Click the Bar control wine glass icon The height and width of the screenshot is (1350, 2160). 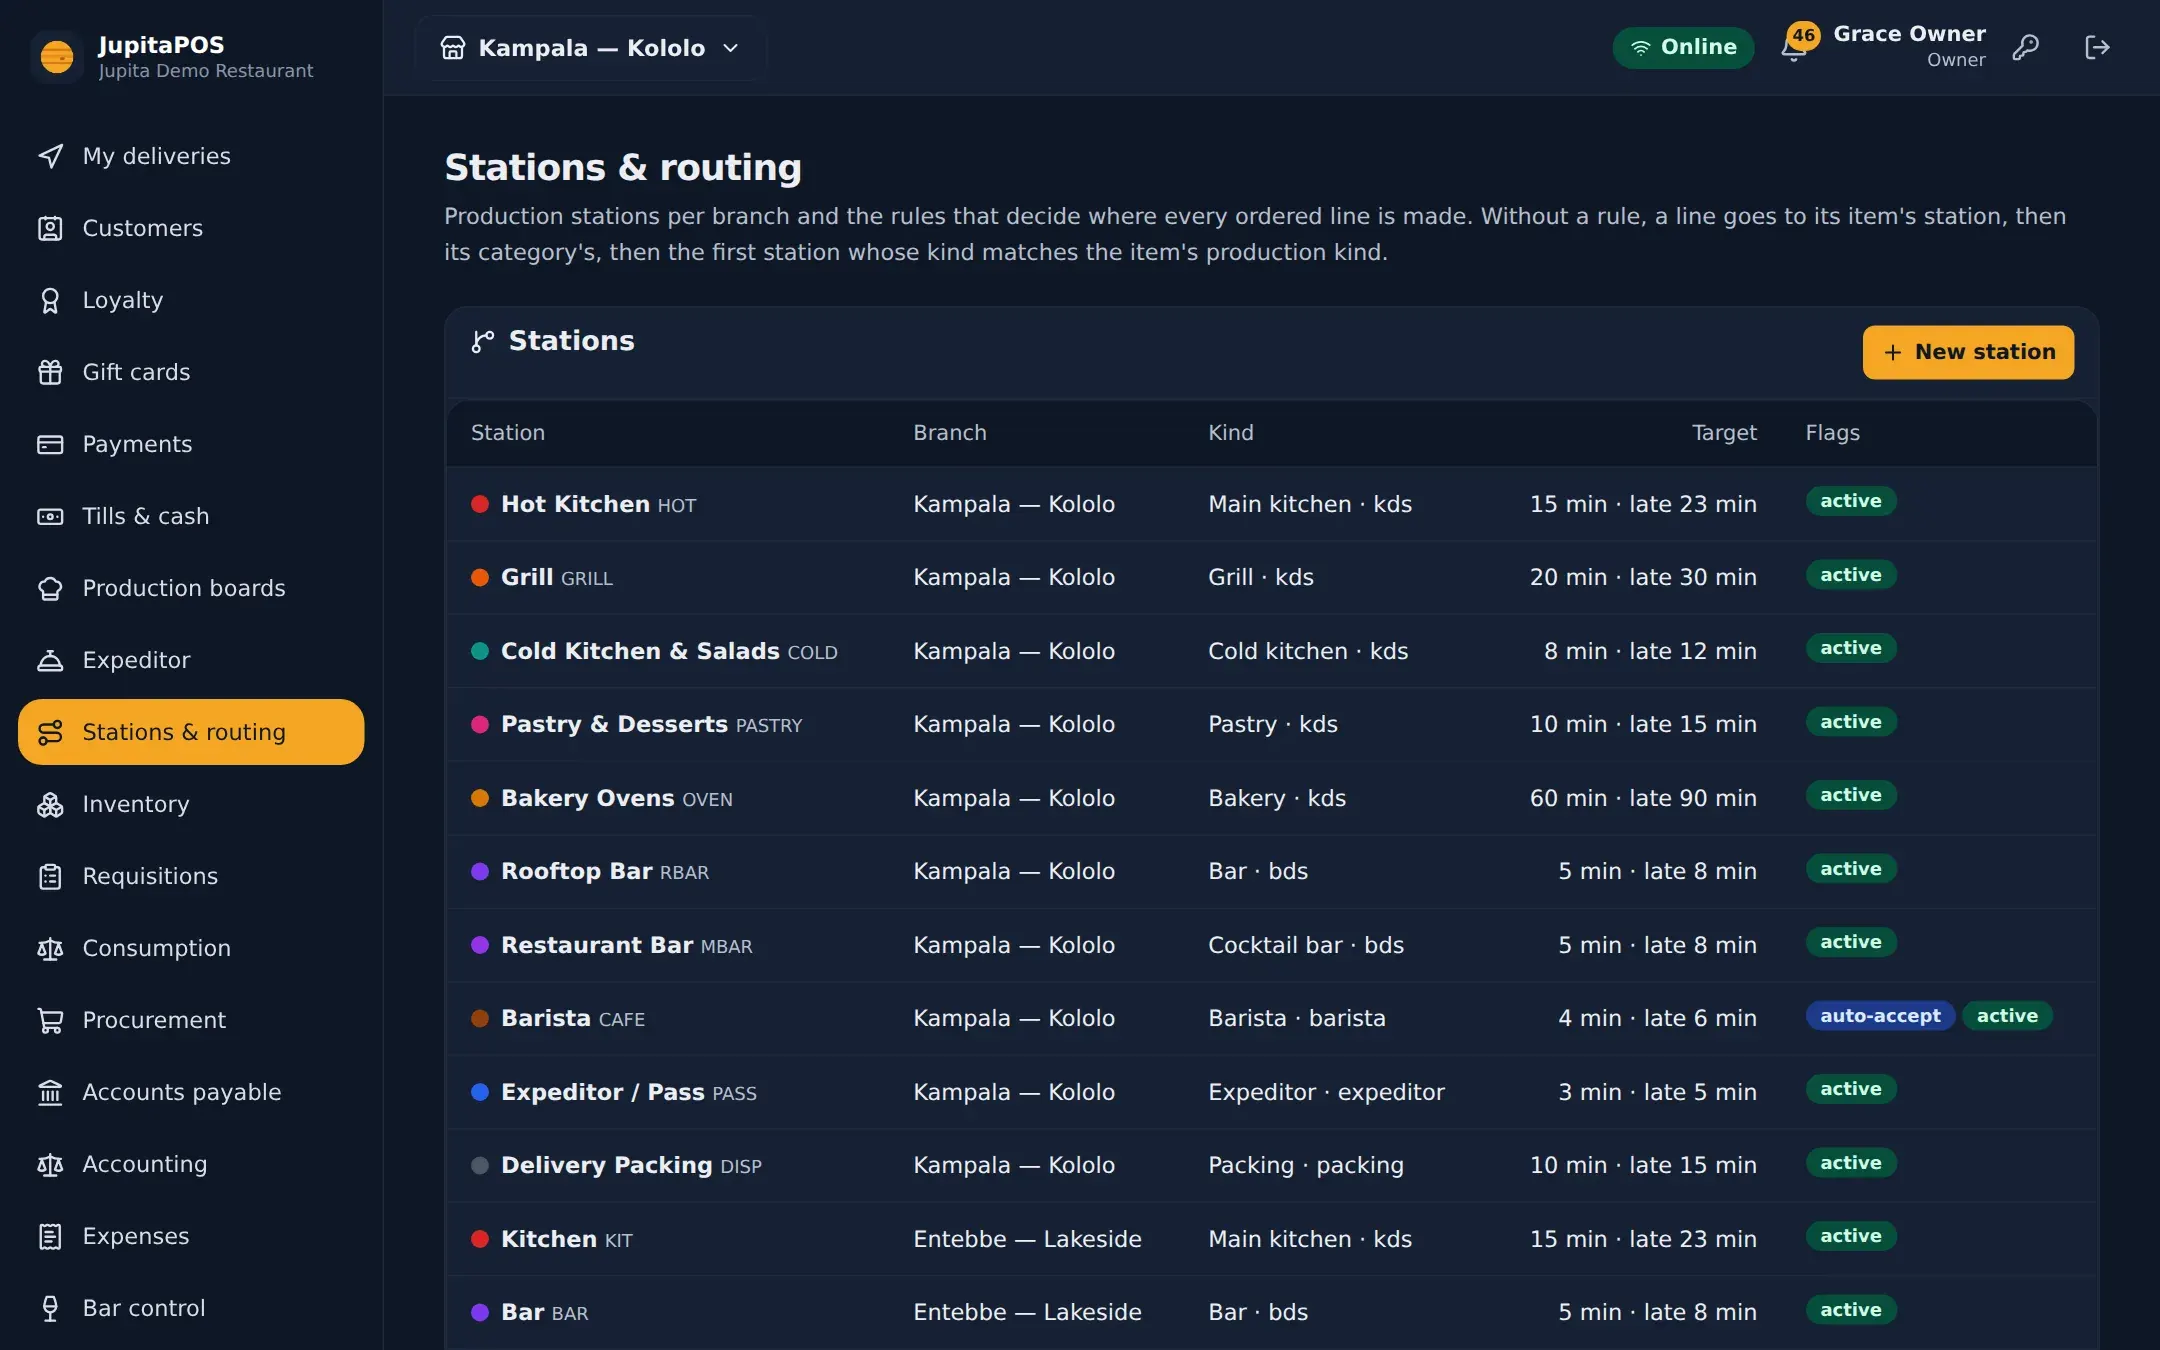click(50, 1308)
